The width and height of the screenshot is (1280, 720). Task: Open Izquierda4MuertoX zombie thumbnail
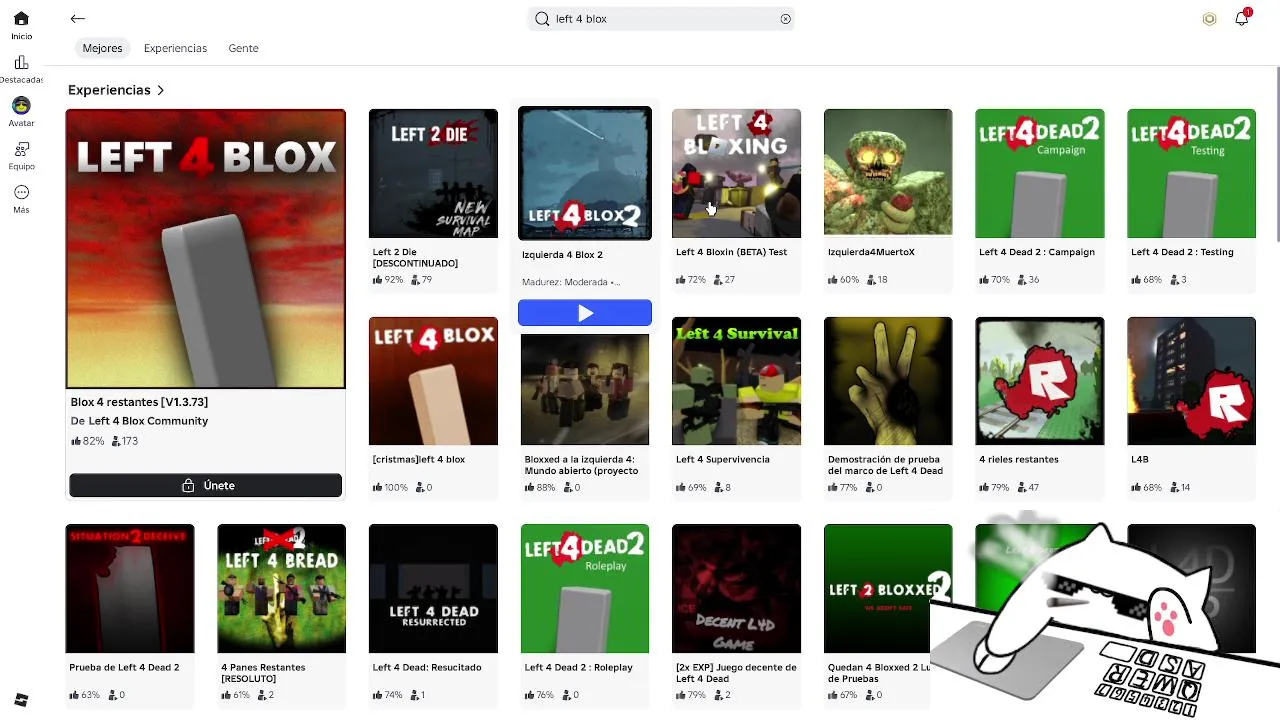(888, 173)
